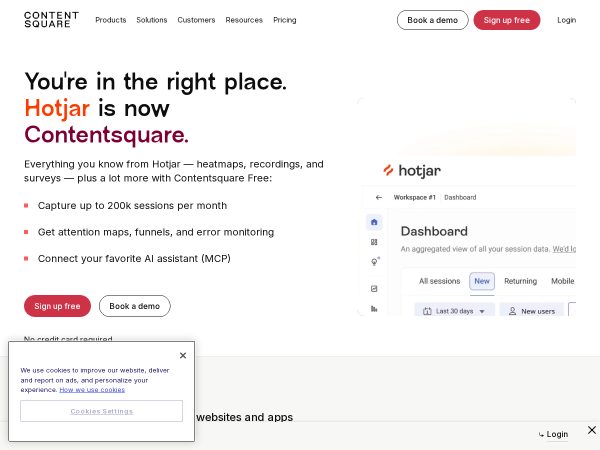
Task: Select the Workspace #1 breadcrumb
Action: [414, 197]
